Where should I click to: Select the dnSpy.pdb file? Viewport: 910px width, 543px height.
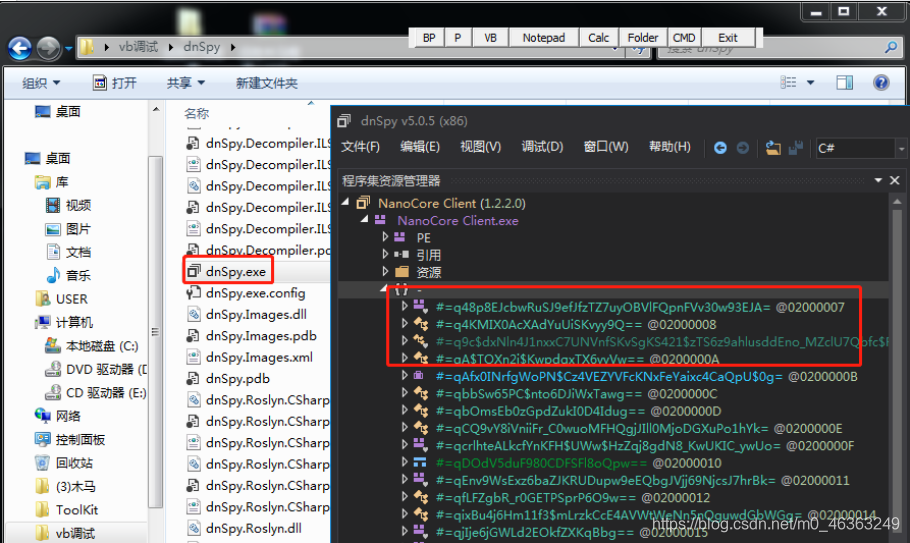click(x=228, y=379)
